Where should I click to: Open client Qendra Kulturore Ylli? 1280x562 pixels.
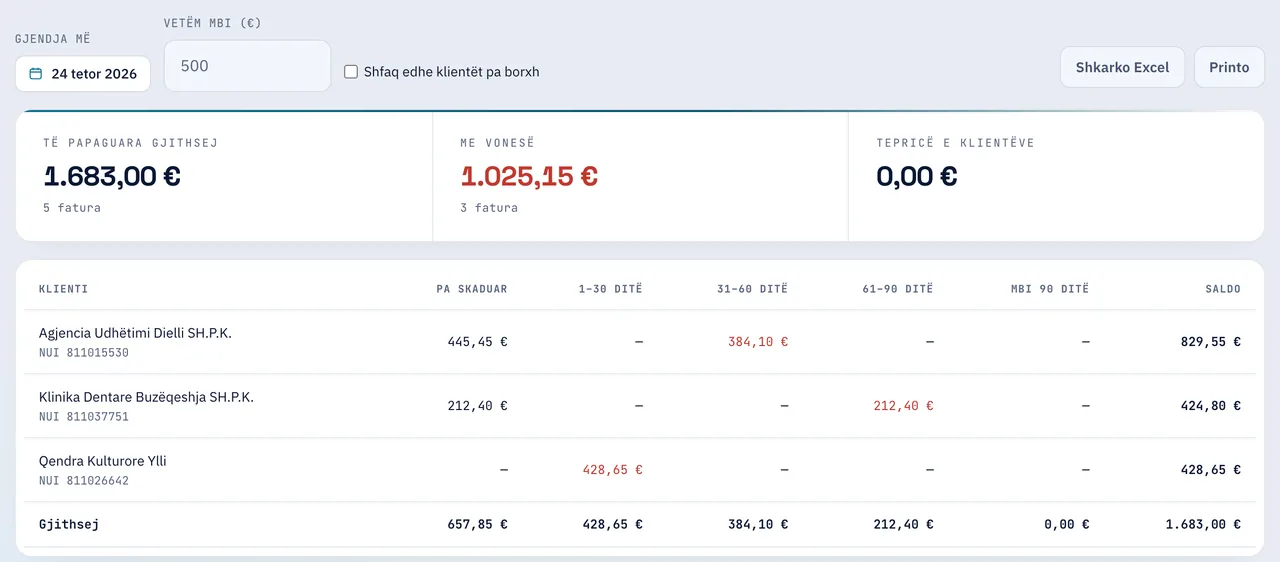click(x=103, y=461)
